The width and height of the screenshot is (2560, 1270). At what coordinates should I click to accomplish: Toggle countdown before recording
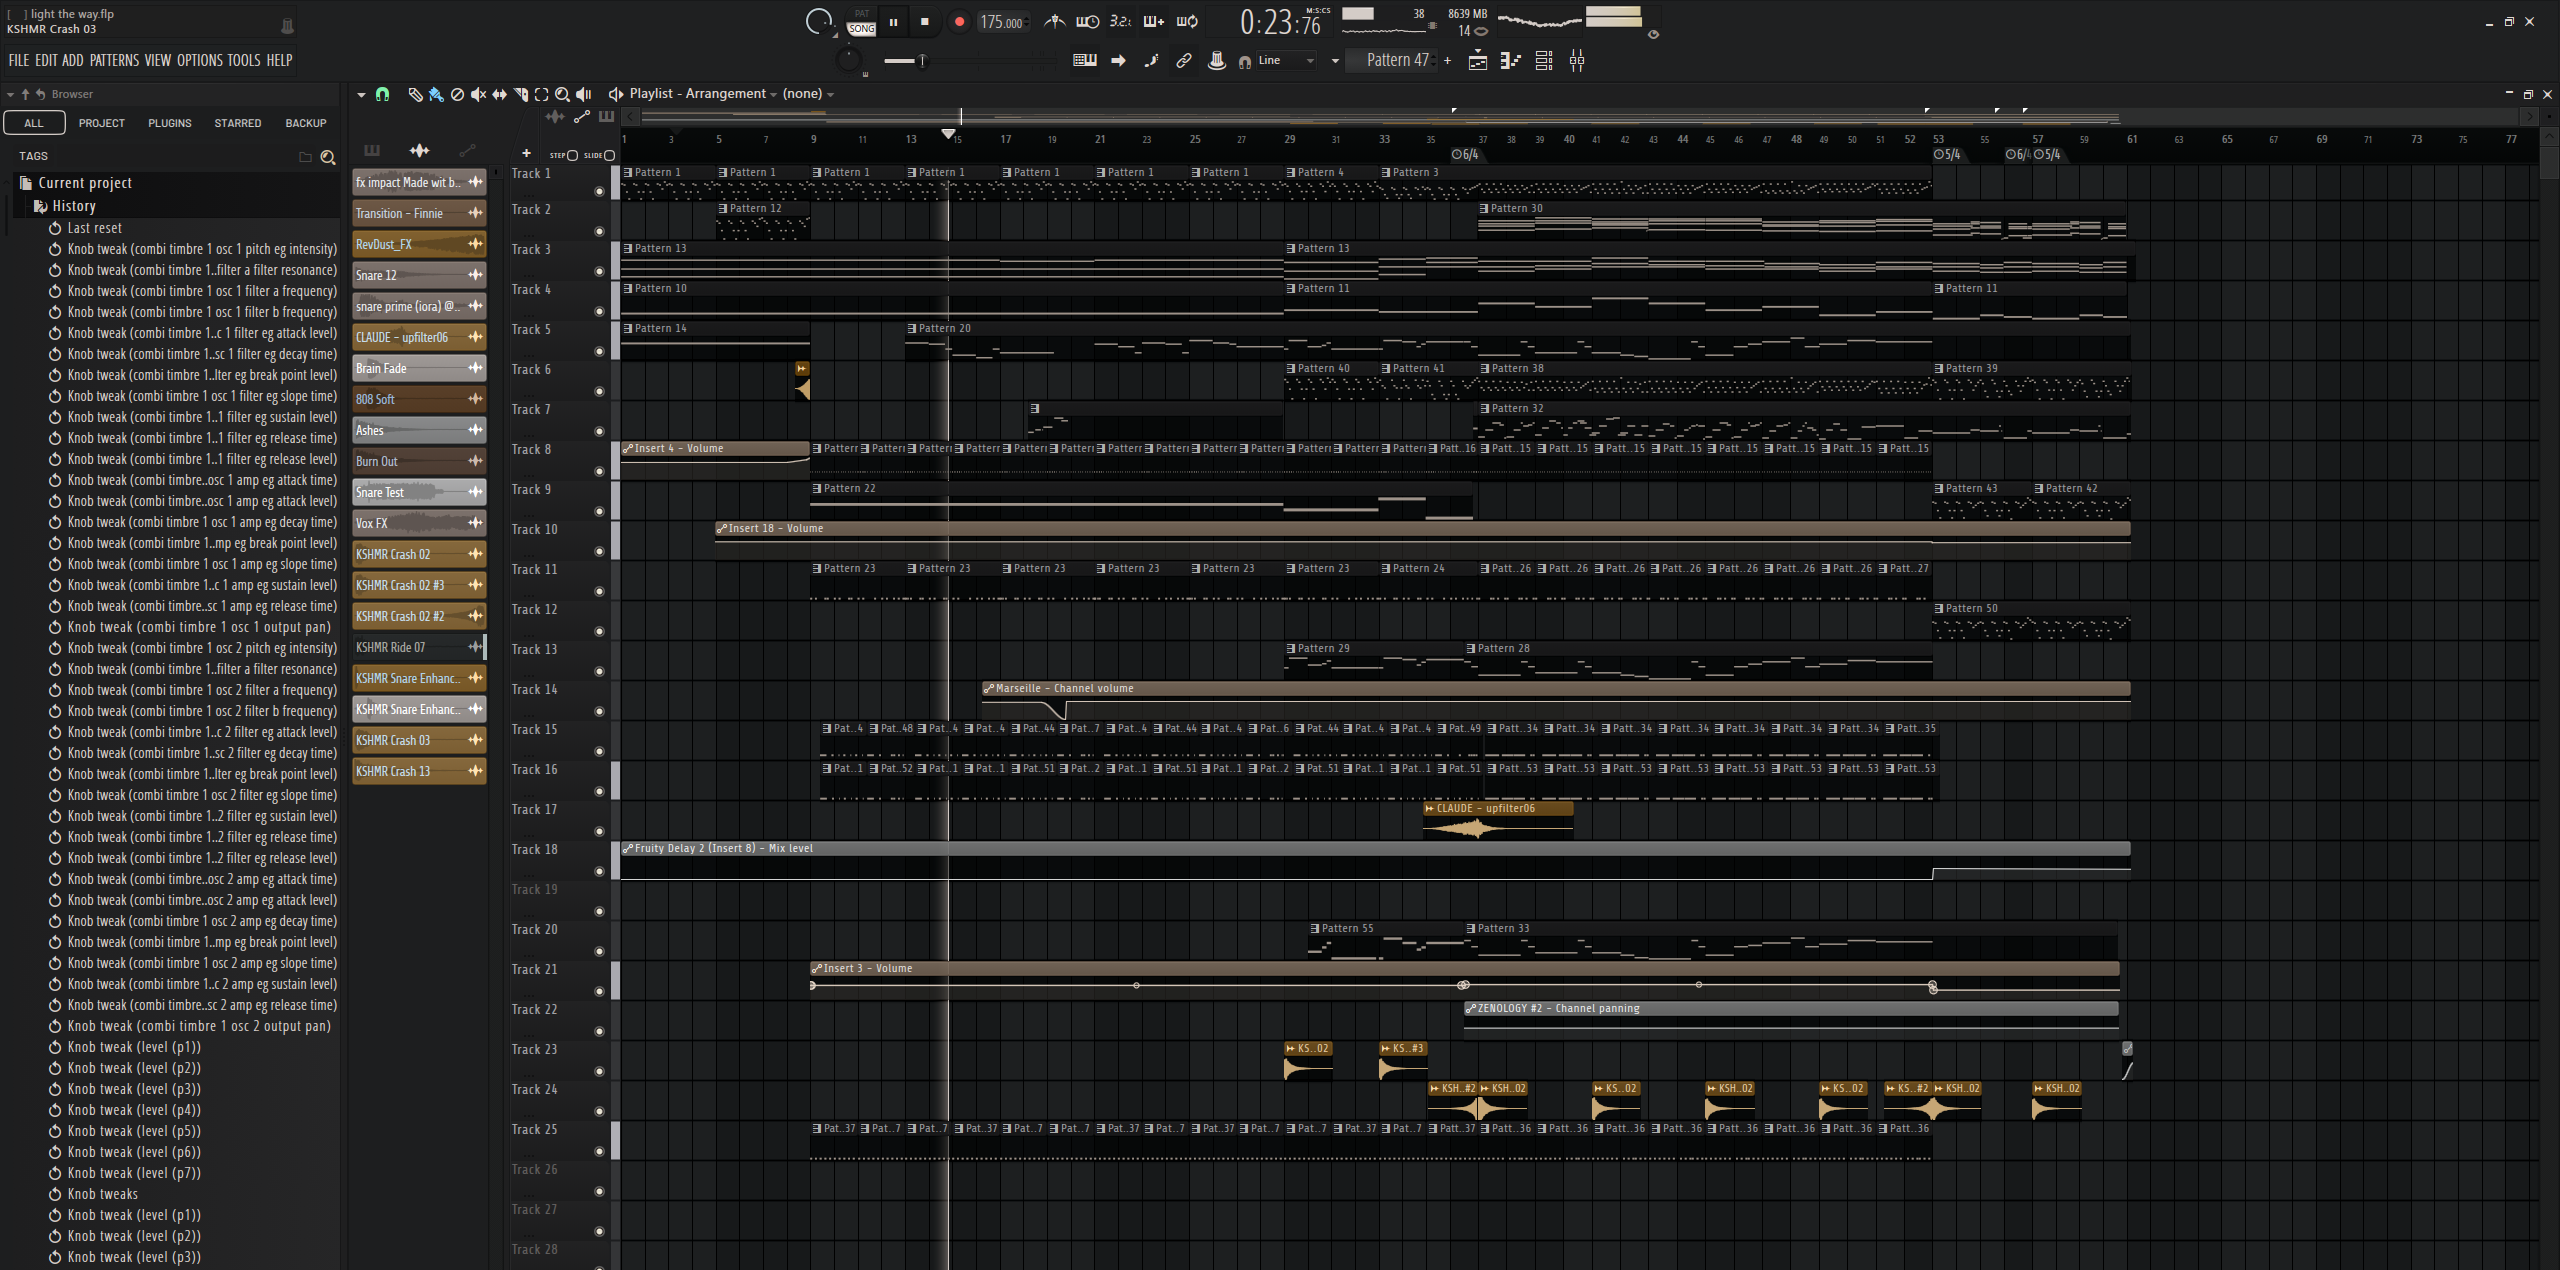(1120, 21)
